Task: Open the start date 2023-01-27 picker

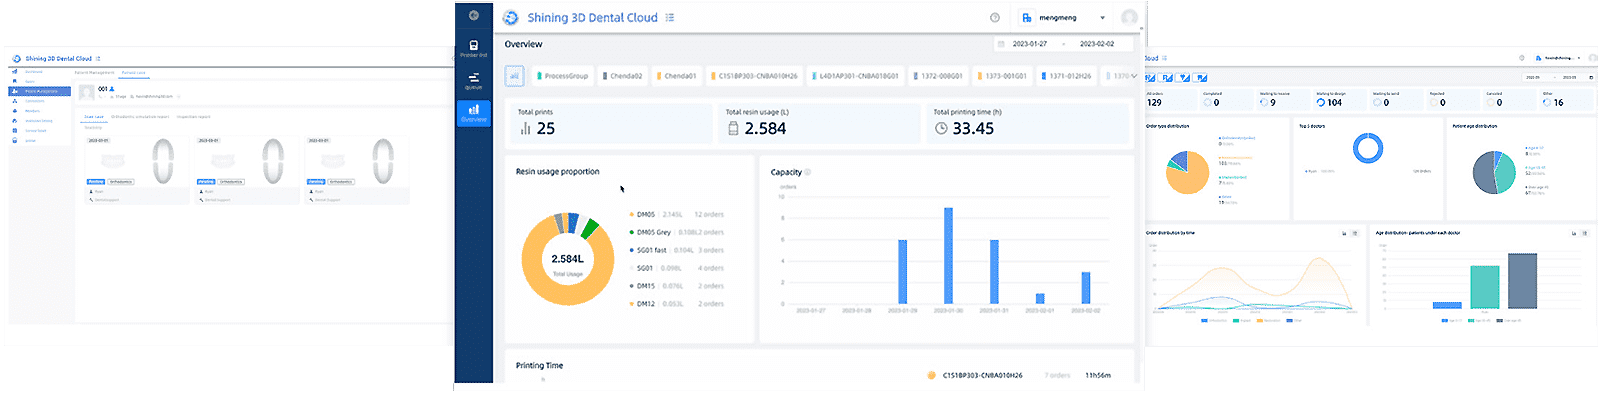Action: tap(1030, 44)
